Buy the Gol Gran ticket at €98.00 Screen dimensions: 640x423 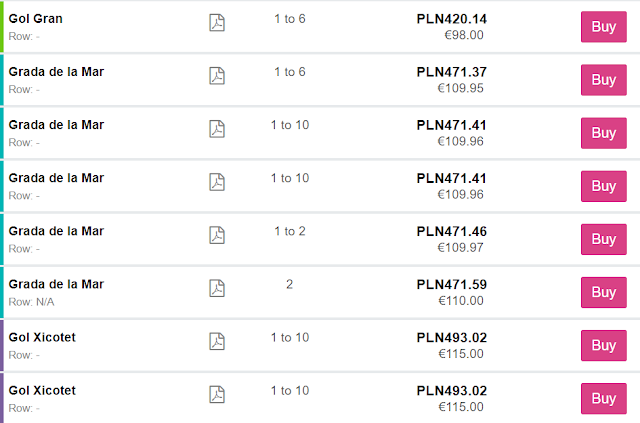[603, 27]
